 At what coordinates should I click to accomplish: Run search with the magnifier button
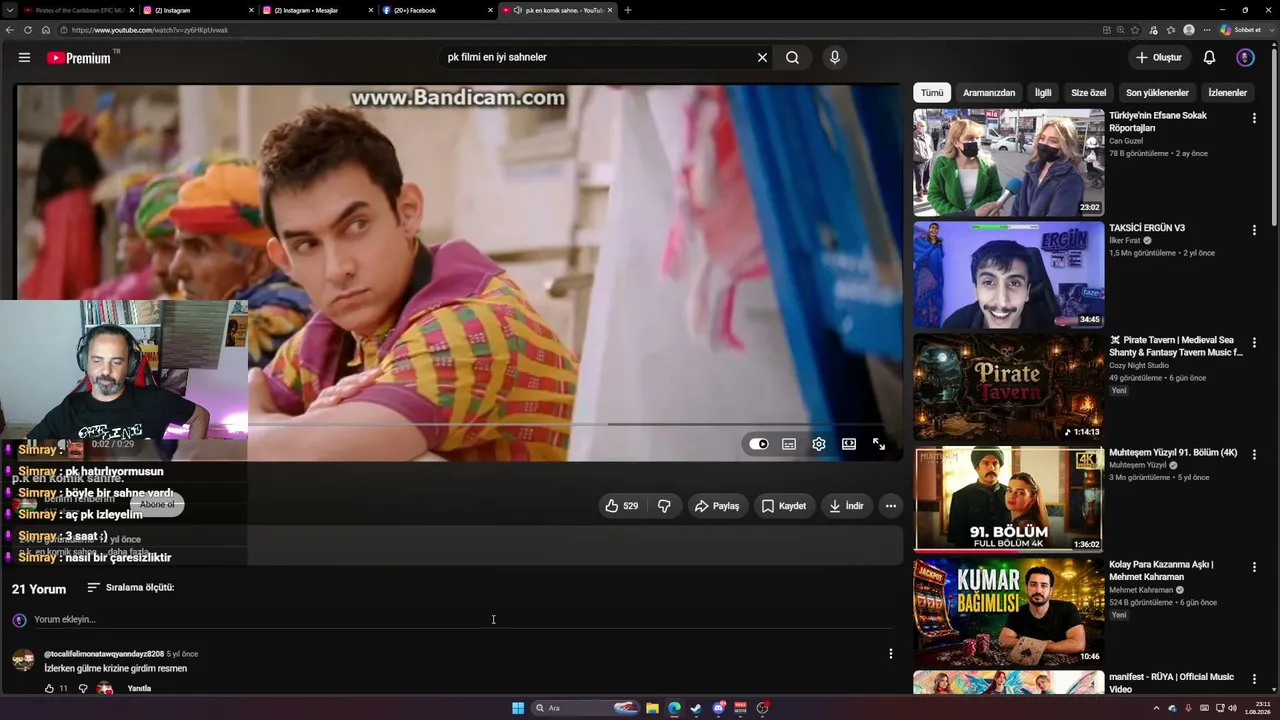[x=792, y=57]
